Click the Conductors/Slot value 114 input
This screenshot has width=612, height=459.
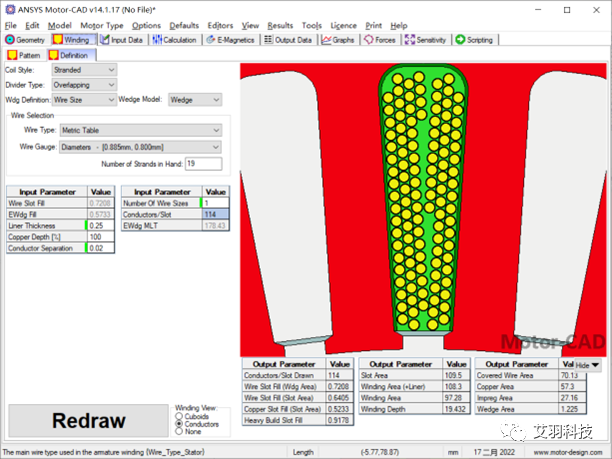click(x=215, y=214)
